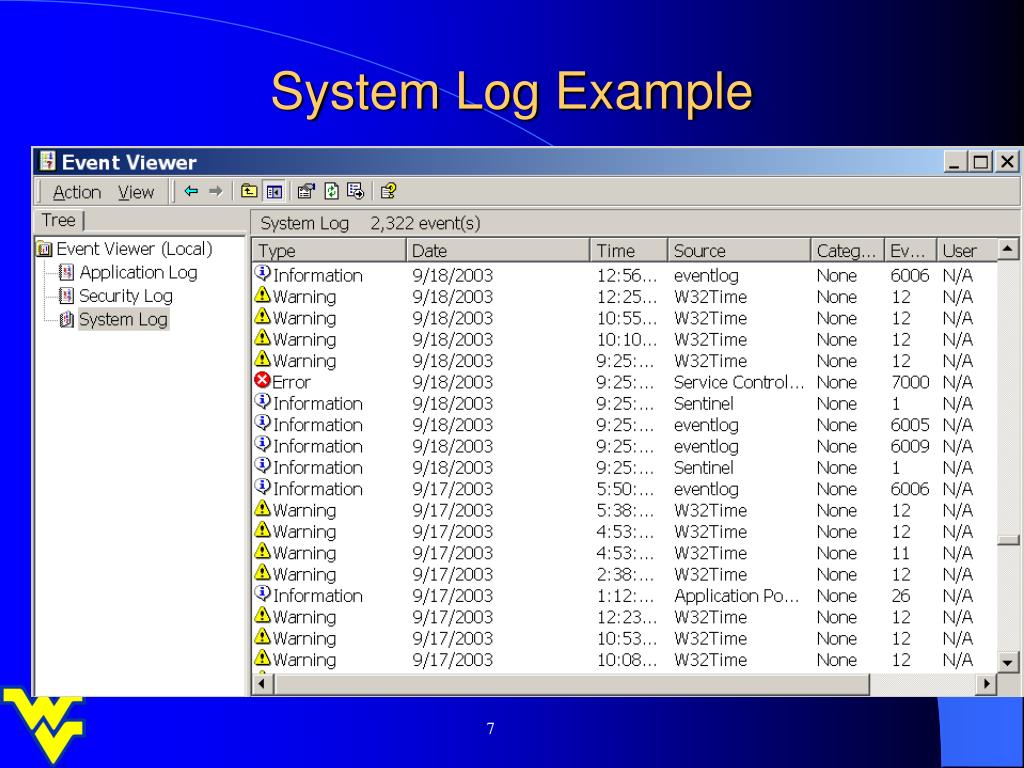Screen dimensions: 1024x768
Task: Click the vertical scrollbar down arrow
Action: (1008, 661)
